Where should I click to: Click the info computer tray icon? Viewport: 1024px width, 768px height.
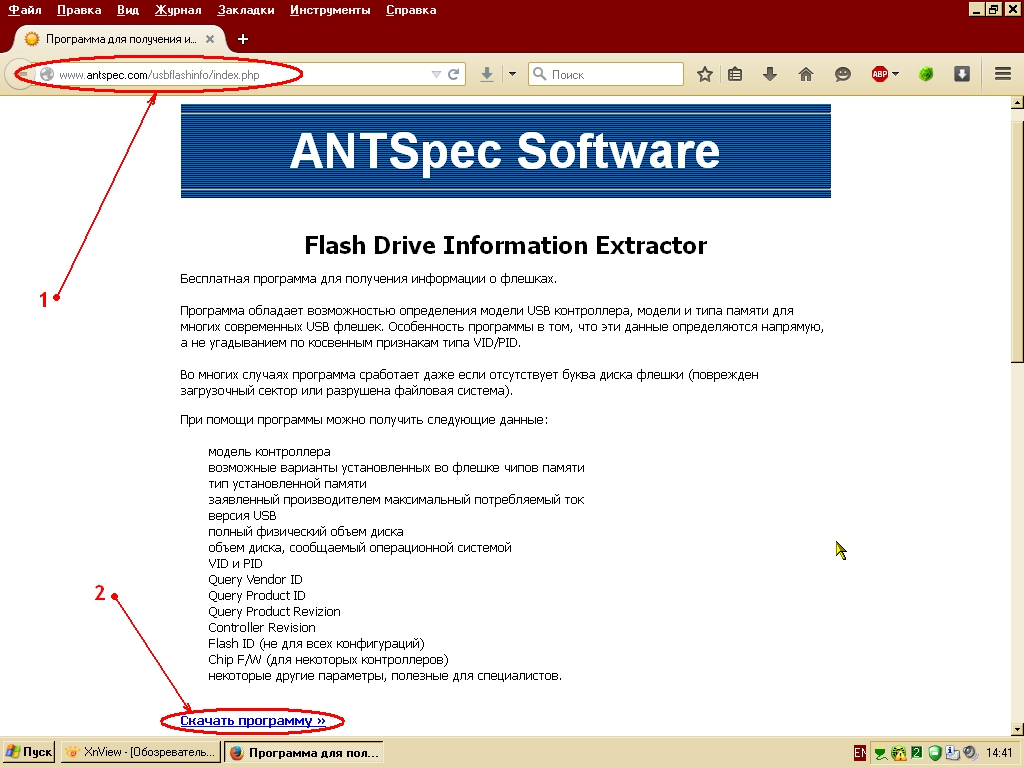[952, 754]
